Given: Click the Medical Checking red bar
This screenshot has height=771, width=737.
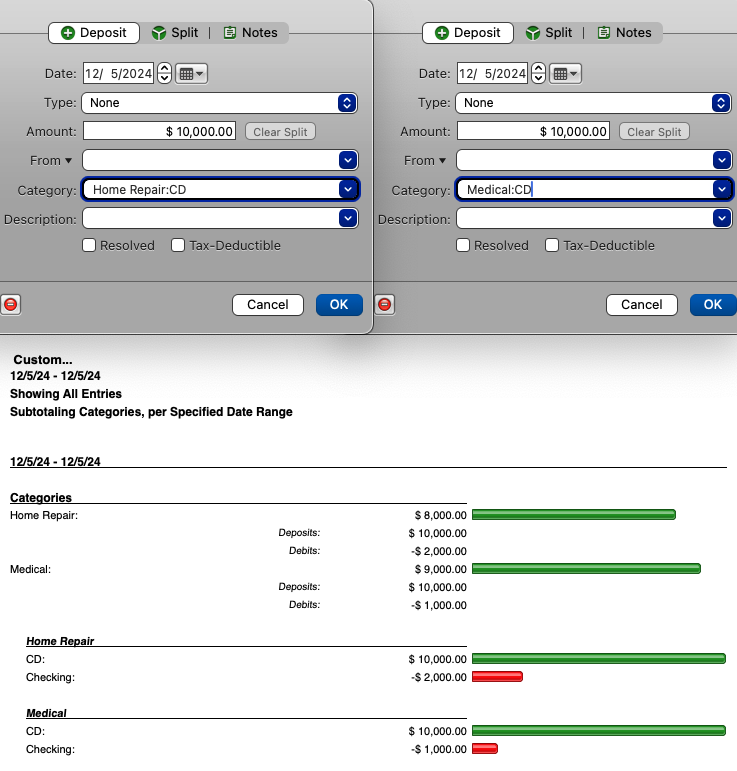Looking at the screenshot, I should pyautogui.click(x=485, y=749).
